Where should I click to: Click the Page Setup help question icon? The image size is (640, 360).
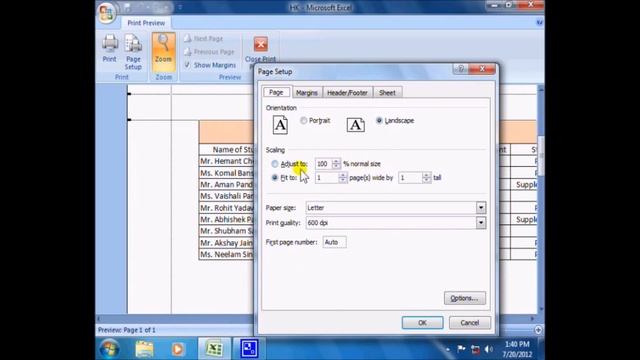point(461,69)
